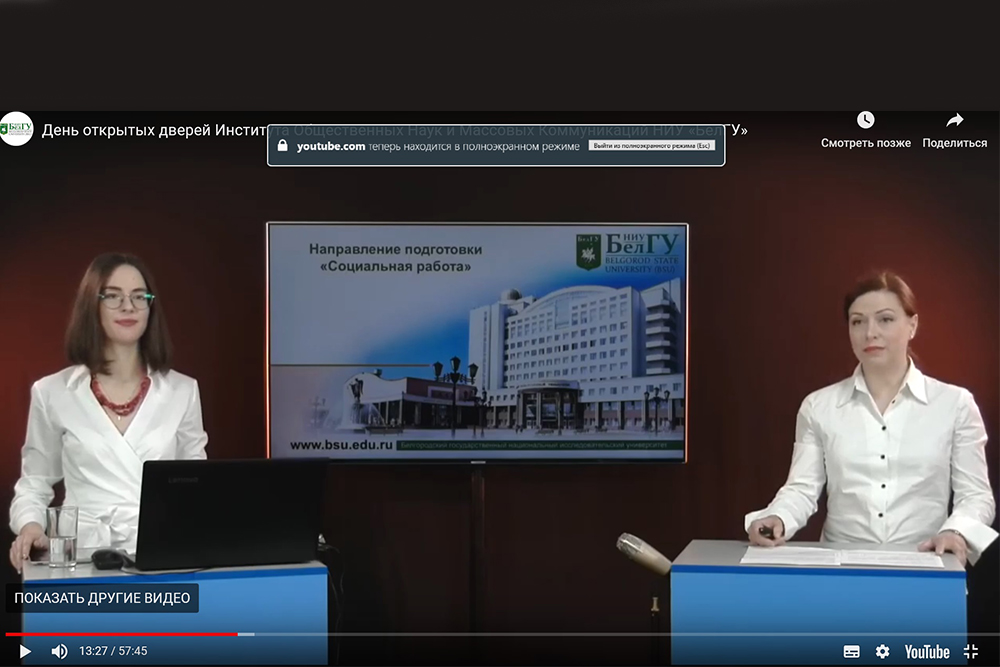Click the 13:27 / 57:45 time display
The image size is (1000, 667).
[113, 651]
